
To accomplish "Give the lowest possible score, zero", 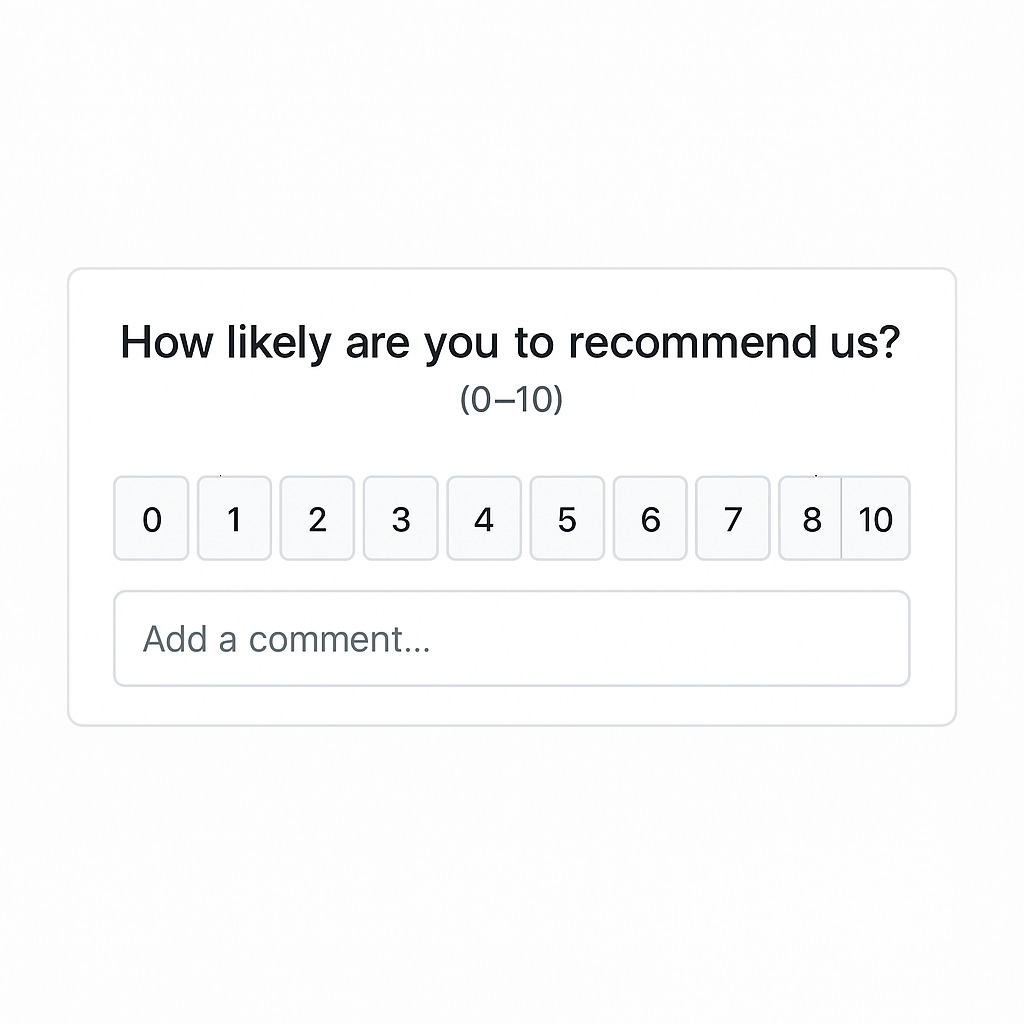I will (151, 518).
